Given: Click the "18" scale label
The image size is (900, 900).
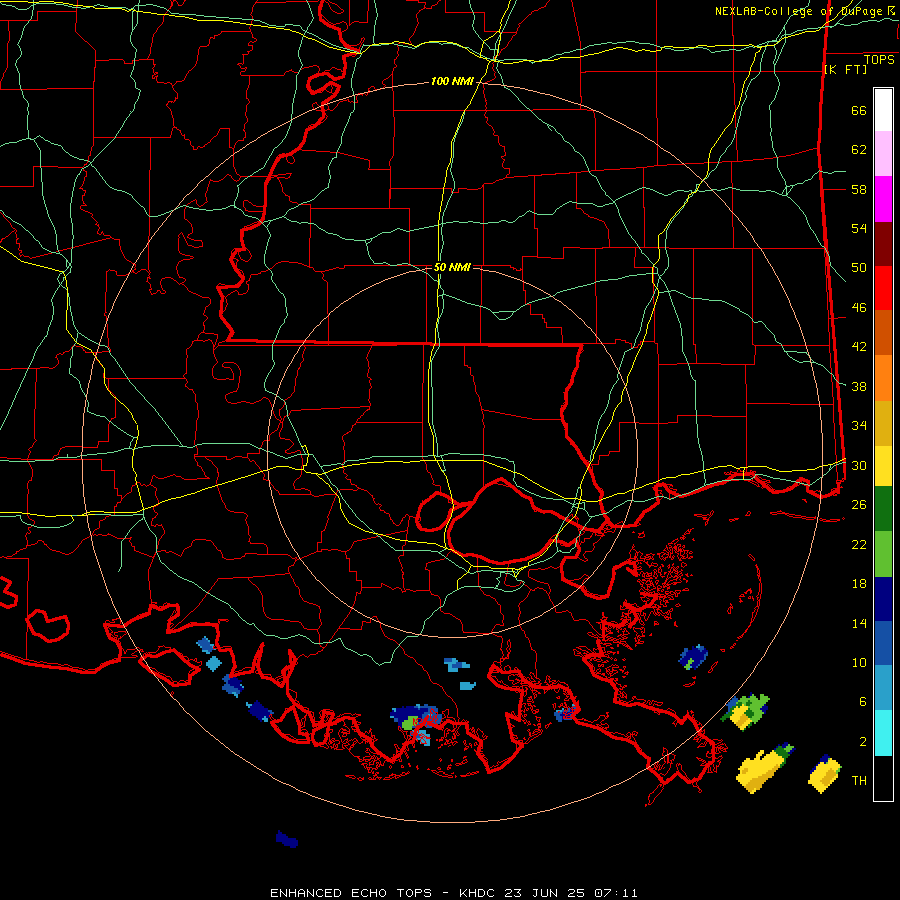Looking at the screenshot, I should pos(859,584).
